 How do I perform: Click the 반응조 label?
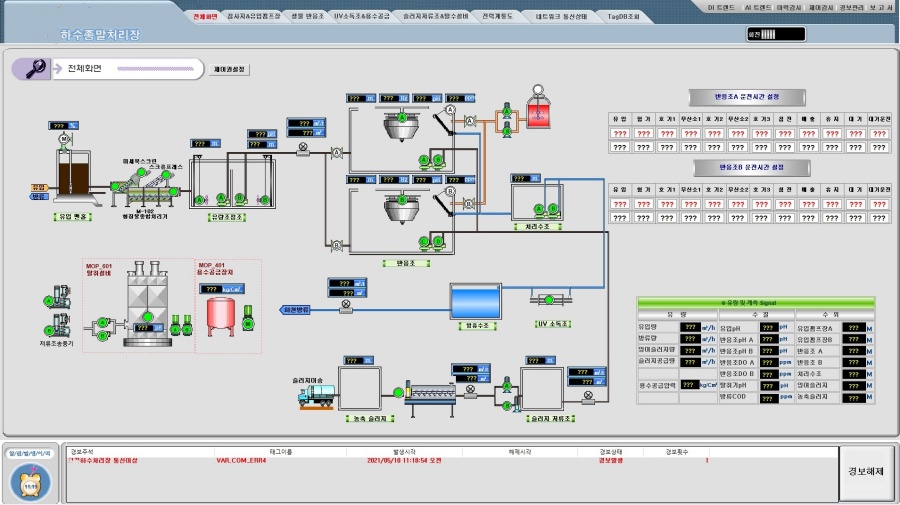click(406, 263)
